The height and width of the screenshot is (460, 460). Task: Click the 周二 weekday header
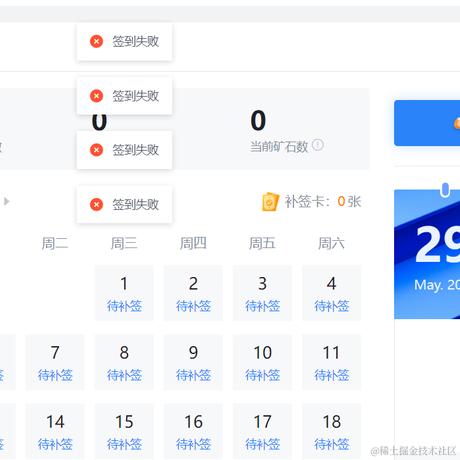(x=55, y=243)
